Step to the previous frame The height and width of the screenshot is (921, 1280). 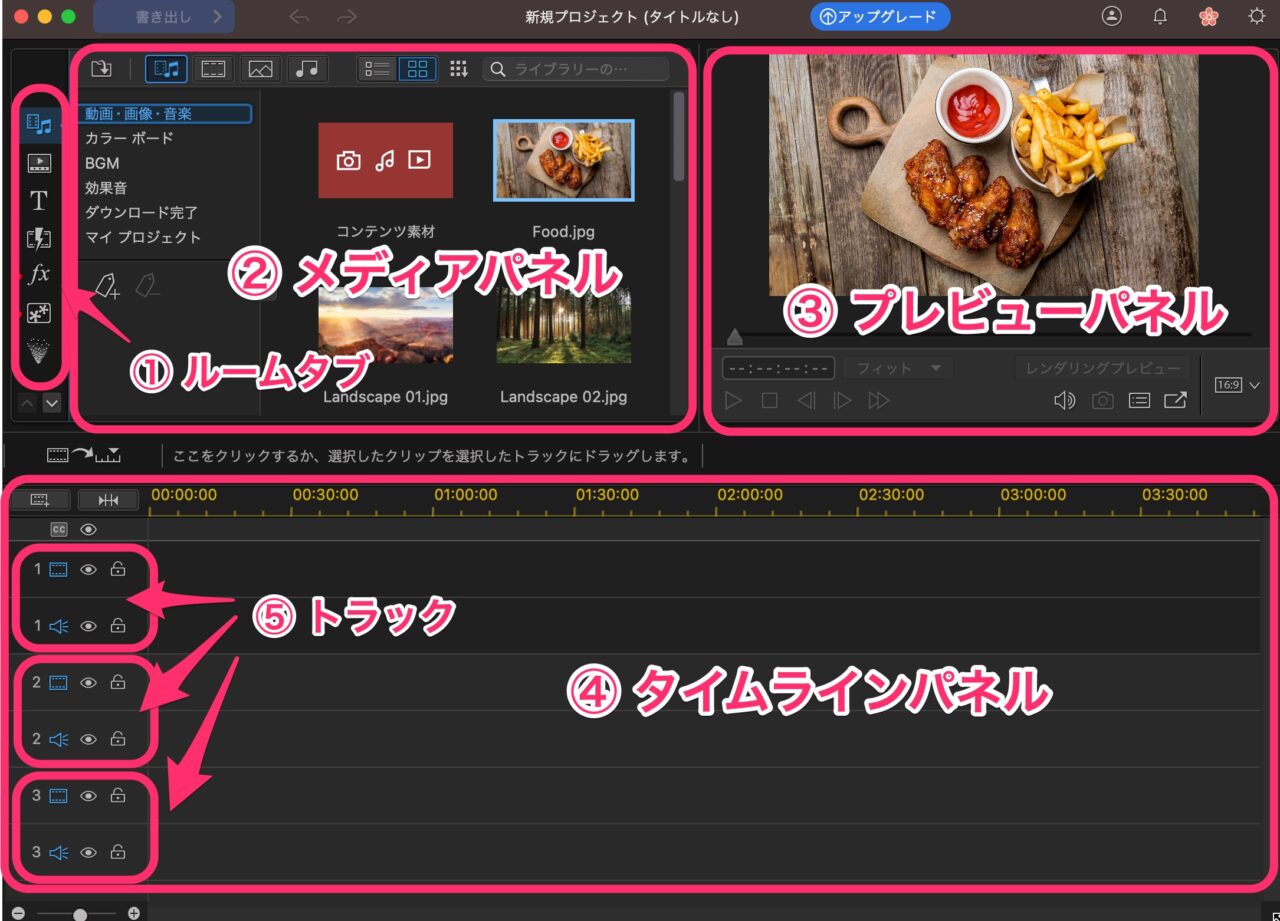[805, 401]
